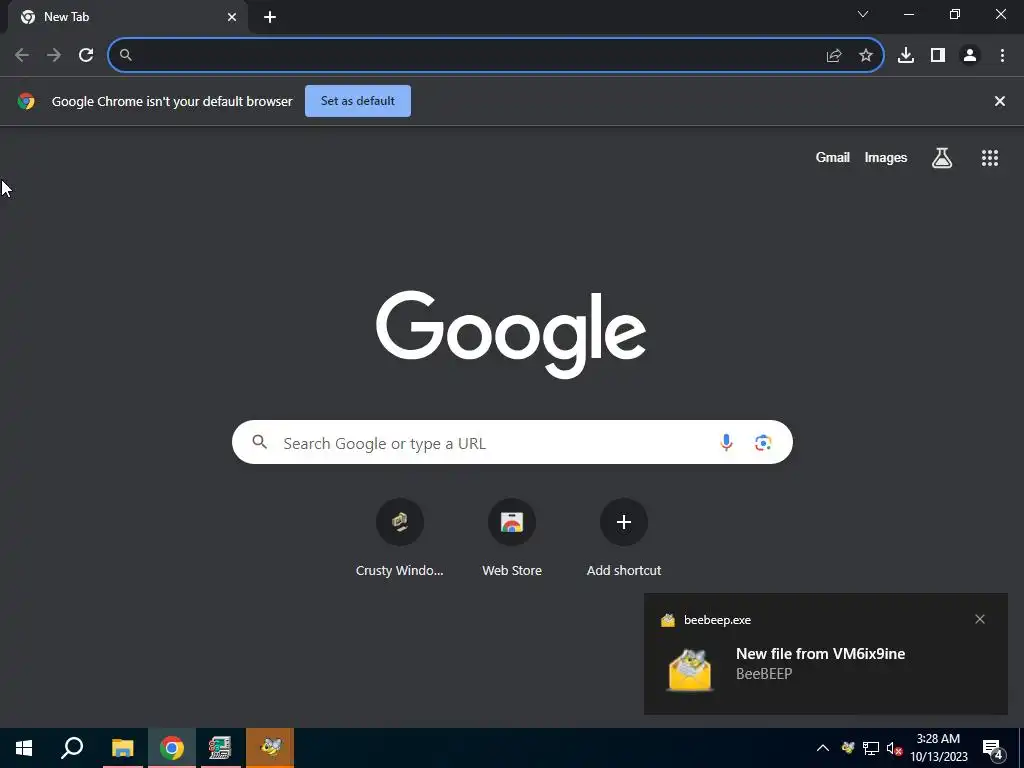Open the Google apps grid
This screenshot has height=768, width=1024.
point(990,157)
